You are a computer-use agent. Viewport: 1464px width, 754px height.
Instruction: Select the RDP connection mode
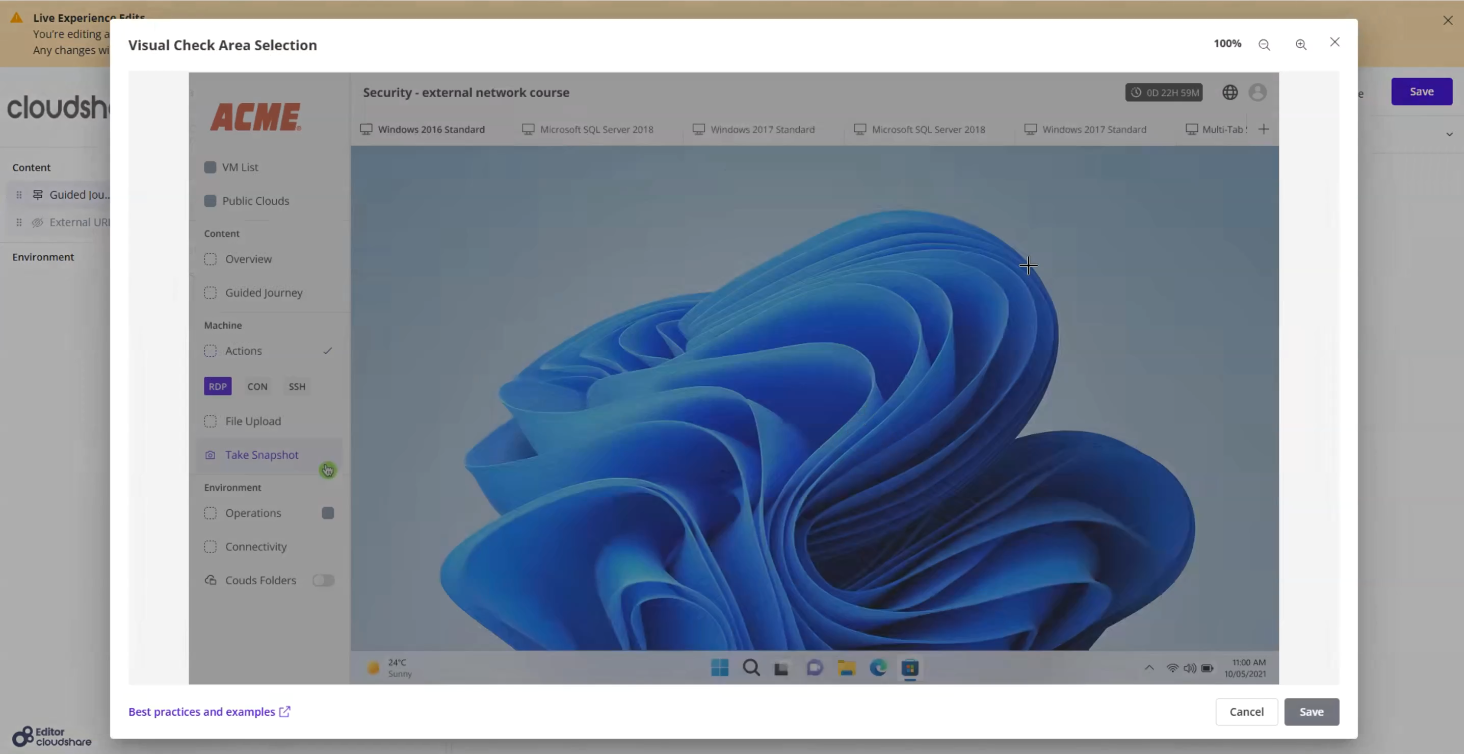[x=218, y=387]
